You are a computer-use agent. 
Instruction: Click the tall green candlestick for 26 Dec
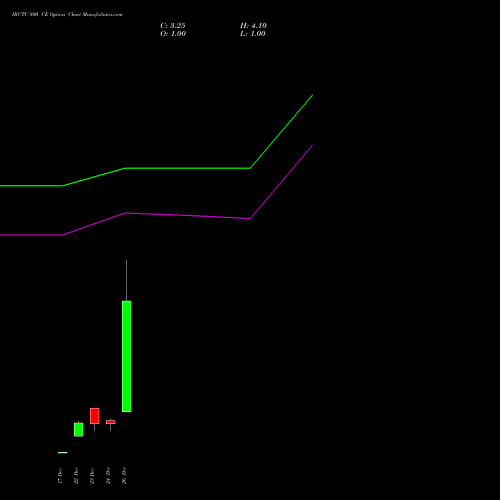point(127,356)
